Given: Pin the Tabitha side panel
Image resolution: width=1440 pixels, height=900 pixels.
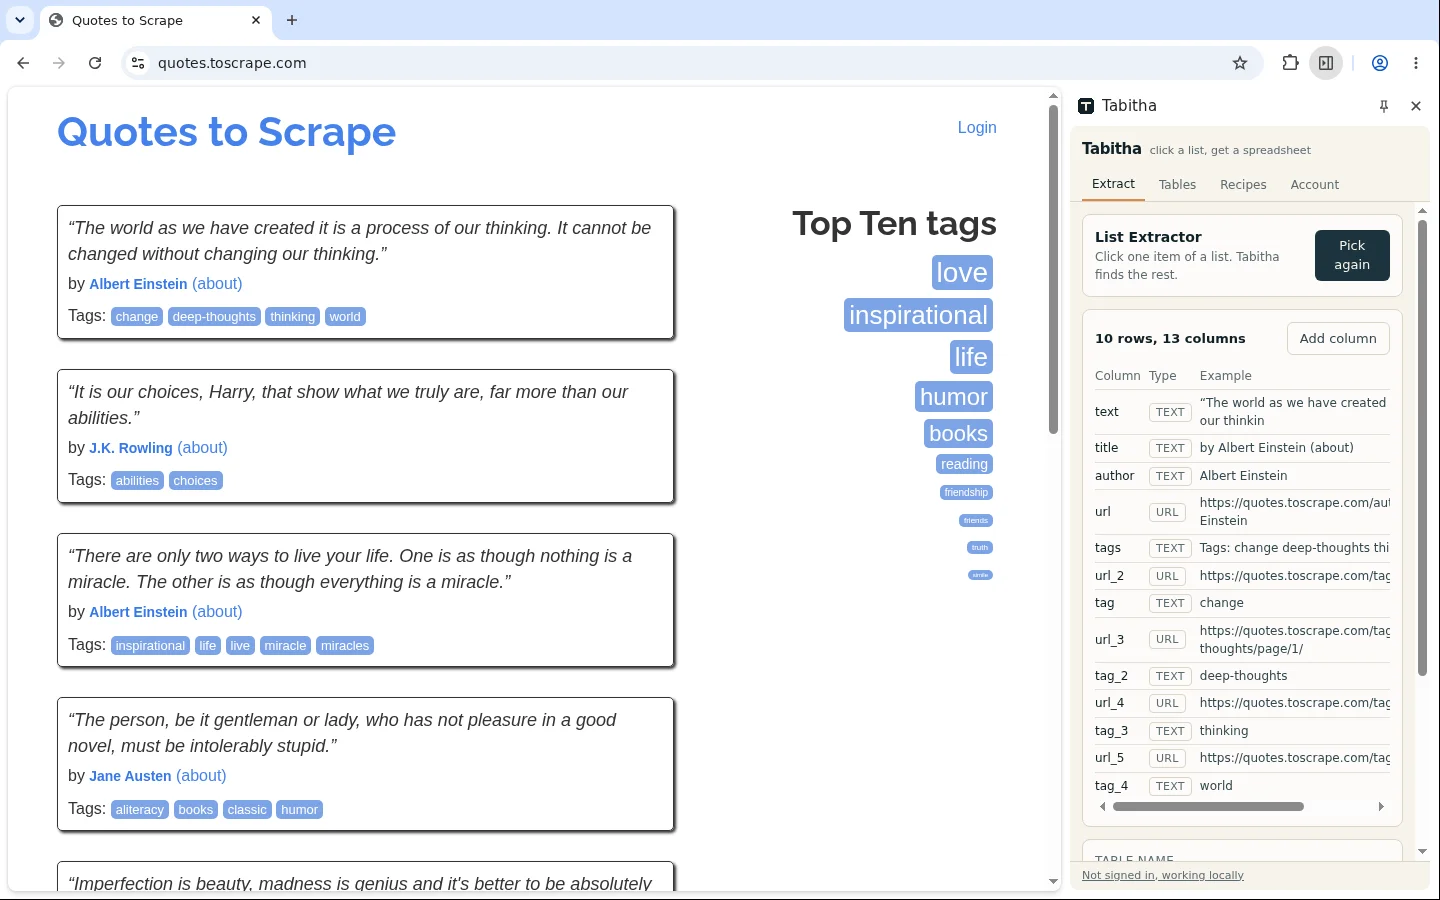Looking at the screenshot, I should click(x=1384, y=106).
